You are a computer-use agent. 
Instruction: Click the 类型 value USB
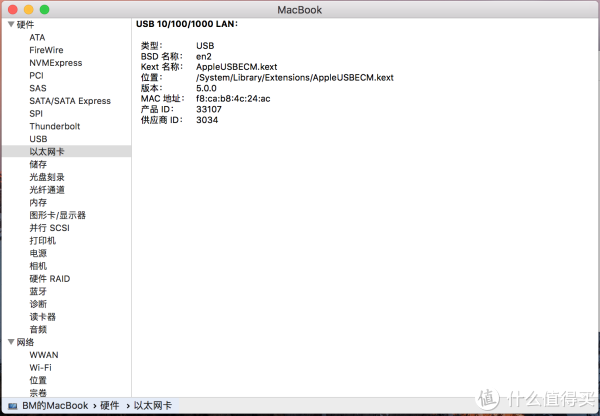point(205,46)
